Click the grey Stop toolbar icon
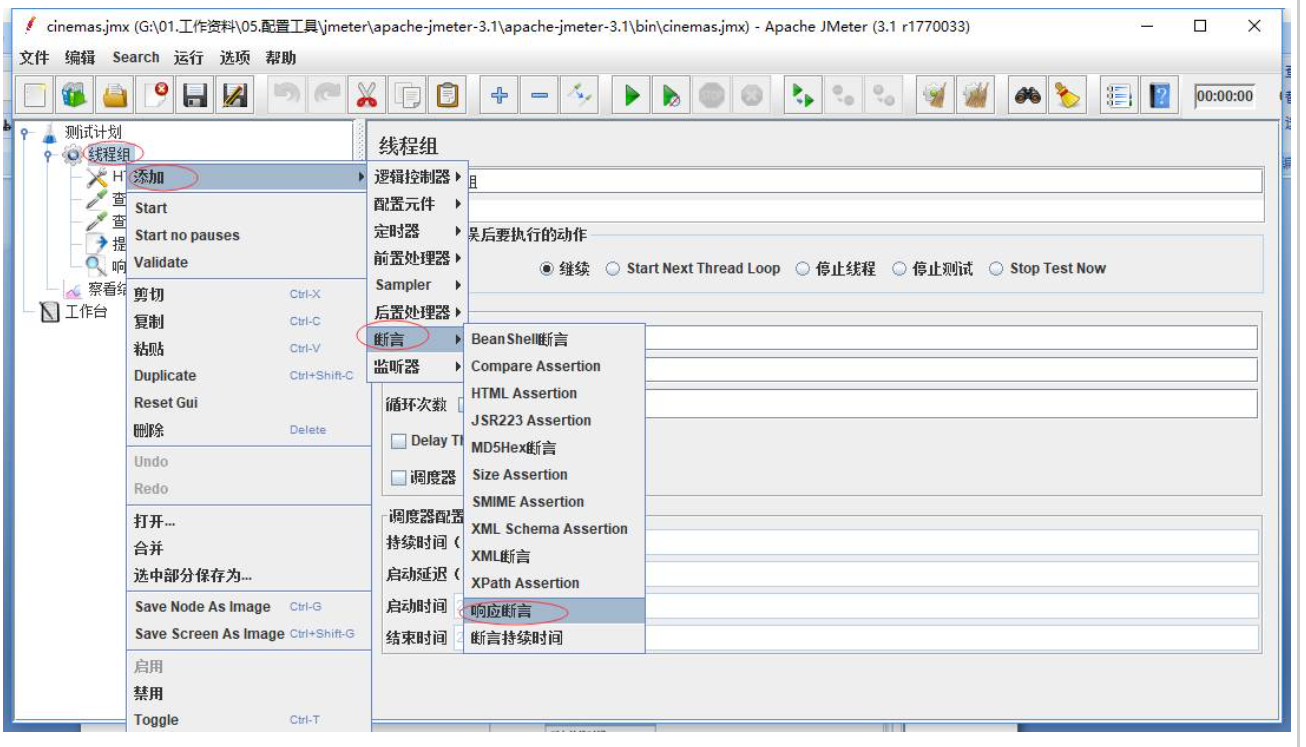Image resolution: width=1306 pixels, height=747 pixels. pos(712,96)
